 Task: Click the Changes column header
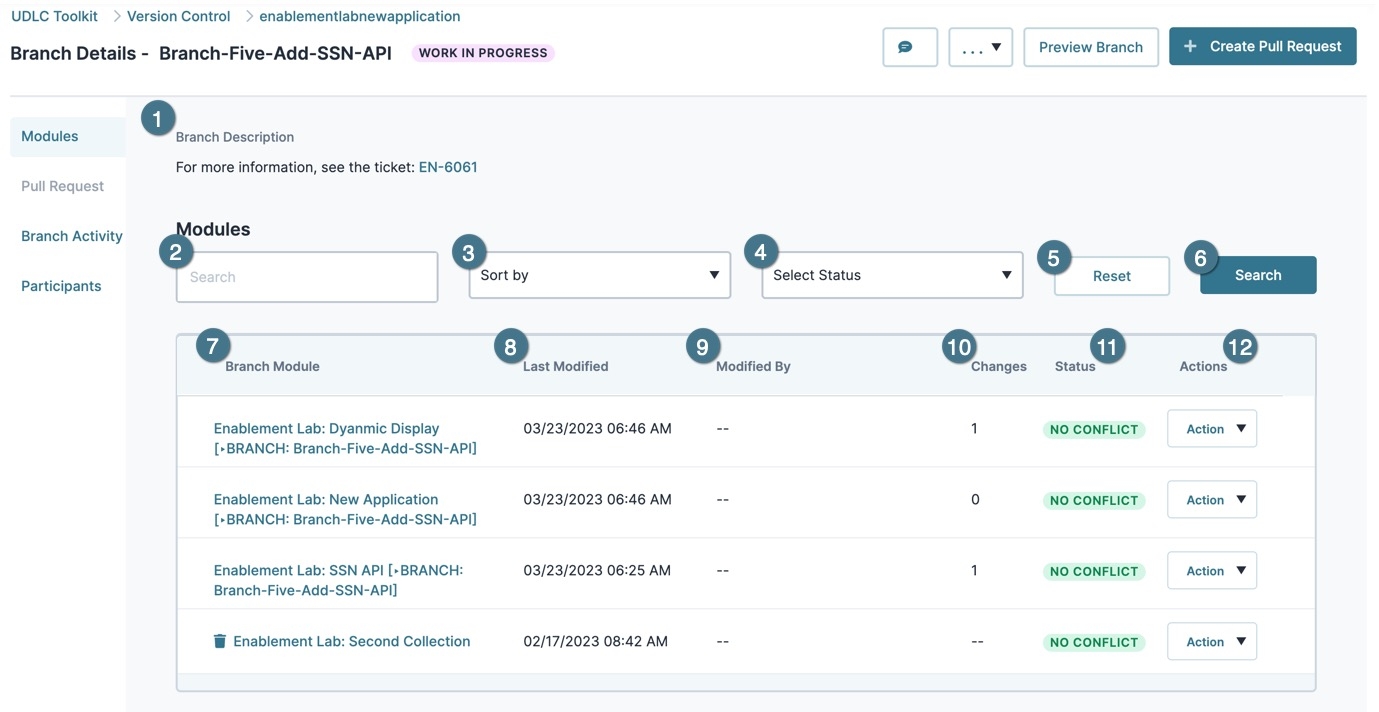pyautogui.click(x=999, y=366)
